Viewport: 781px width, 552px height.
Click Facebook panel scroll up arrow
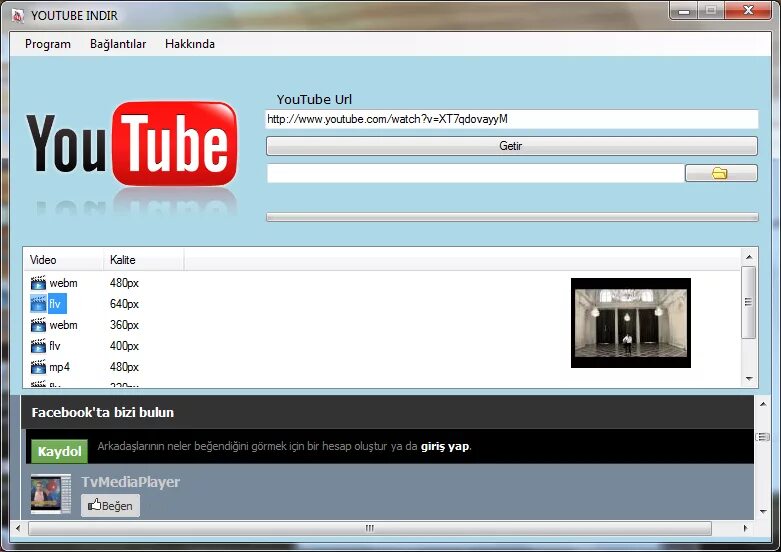click(x=763, y=404)
